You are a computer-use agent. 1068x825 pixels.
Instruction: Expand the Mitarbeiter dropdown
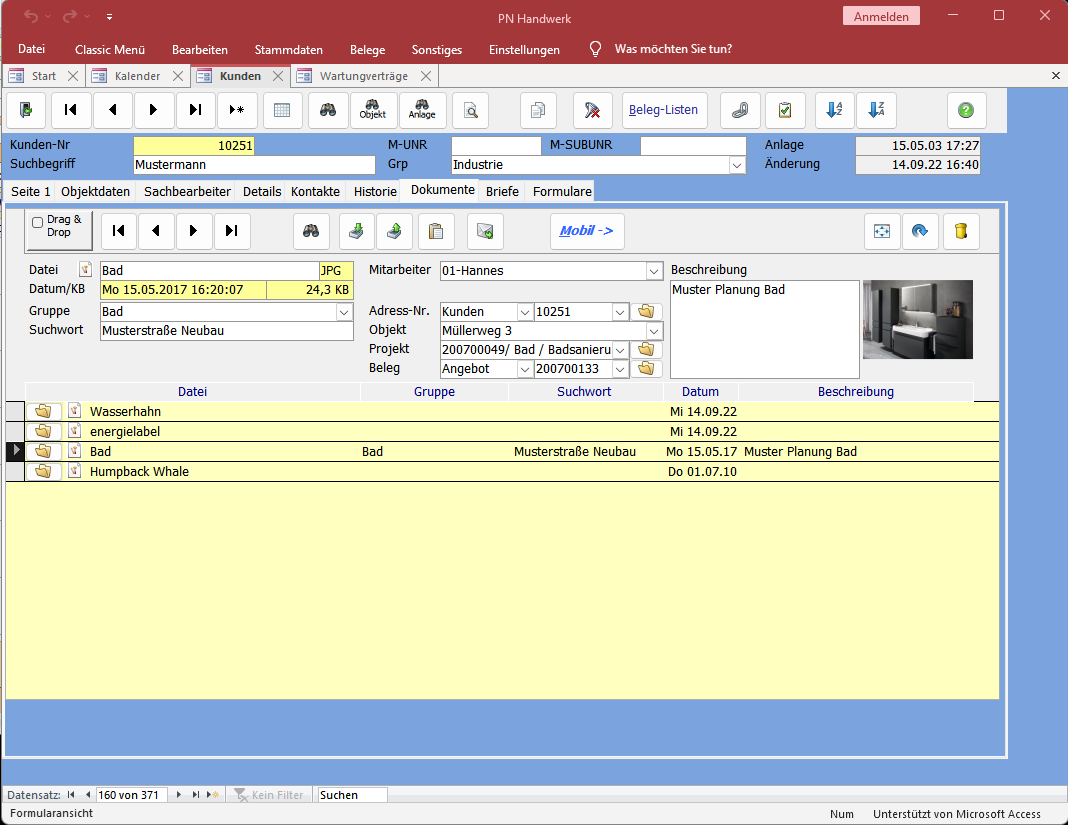(654, 271)
